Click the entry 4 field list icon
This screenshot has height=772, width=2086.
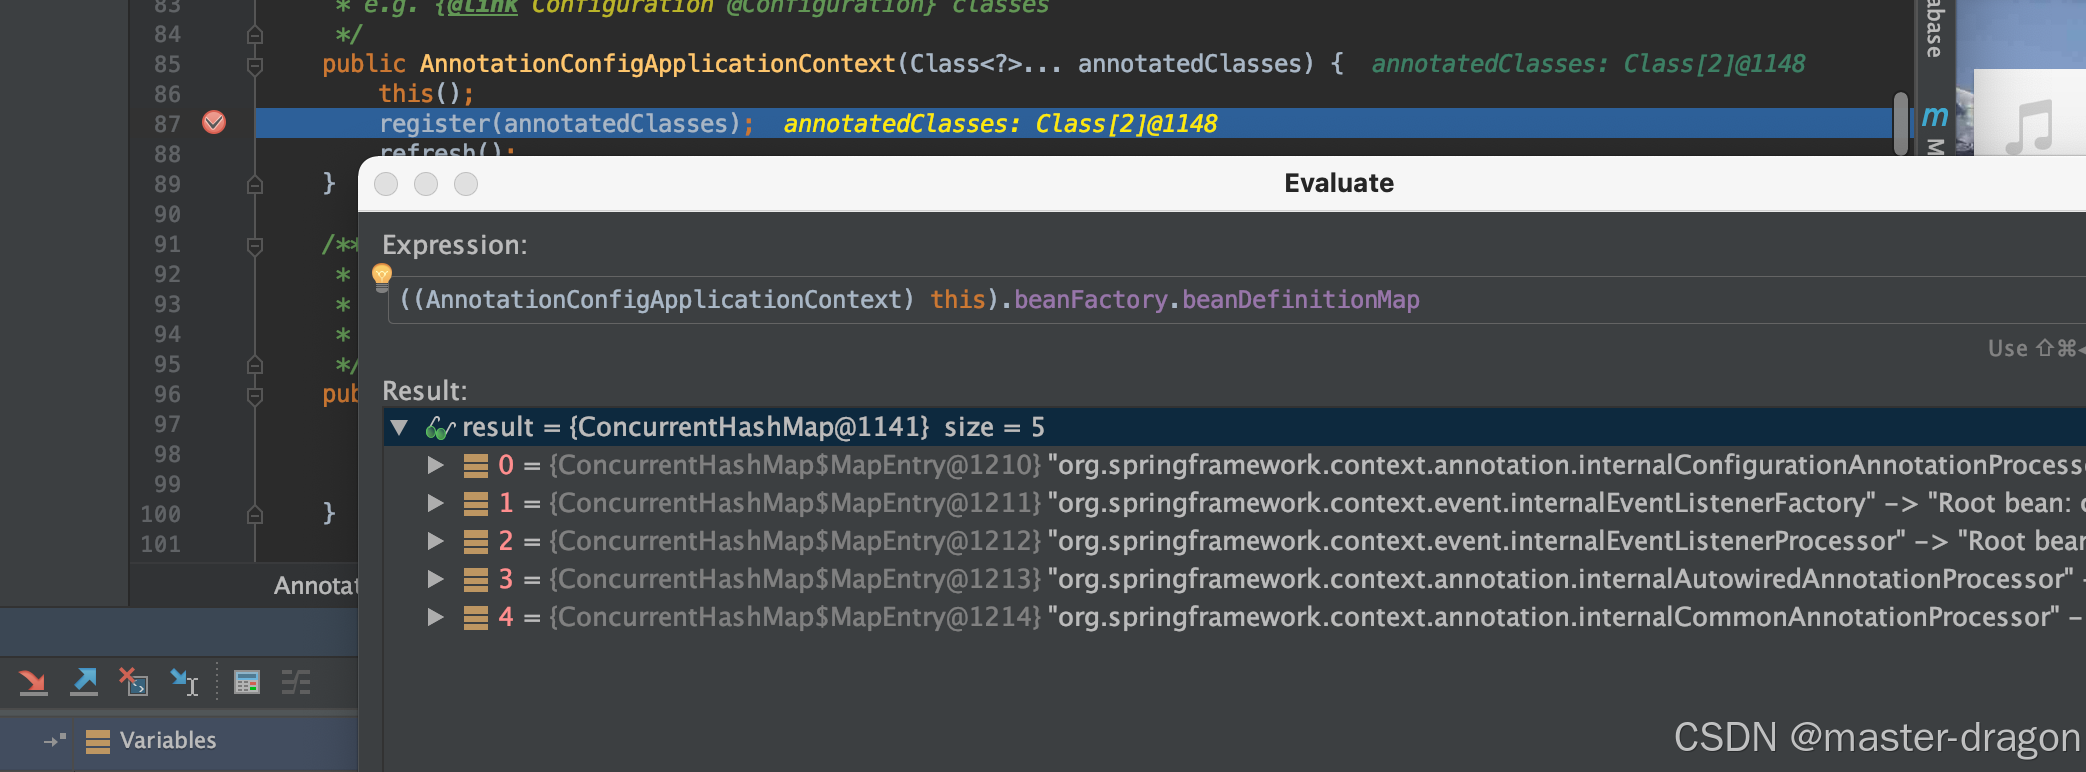[x=476, y=618]
